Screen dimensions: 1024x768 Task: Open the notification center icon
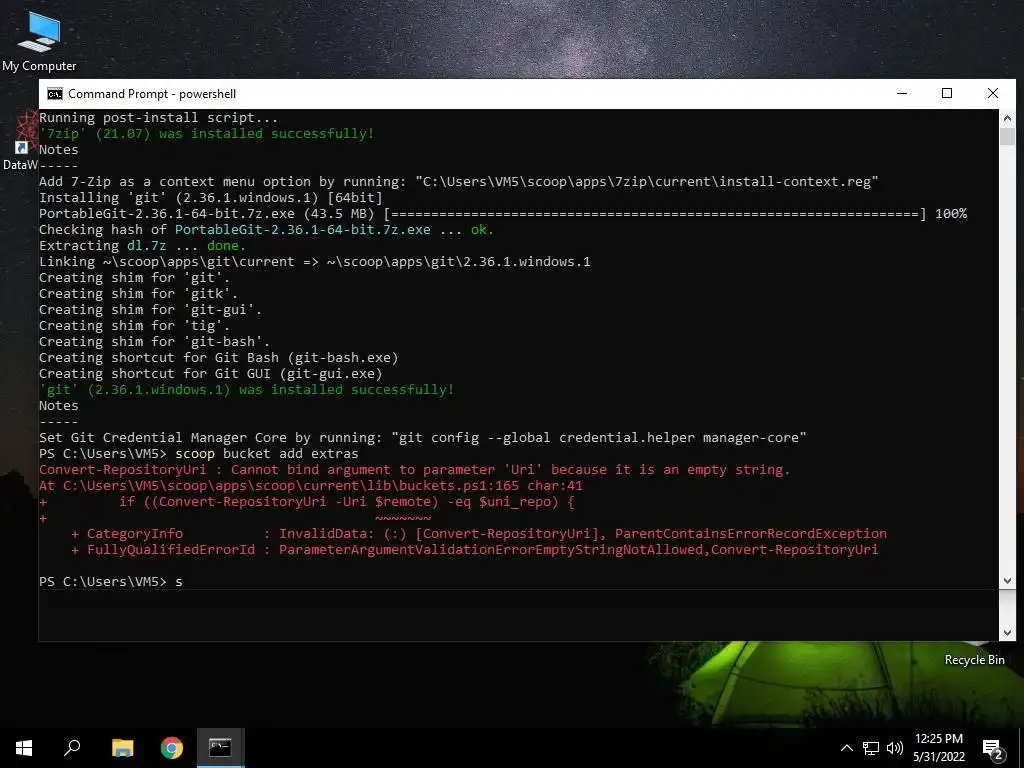point(993,748)
